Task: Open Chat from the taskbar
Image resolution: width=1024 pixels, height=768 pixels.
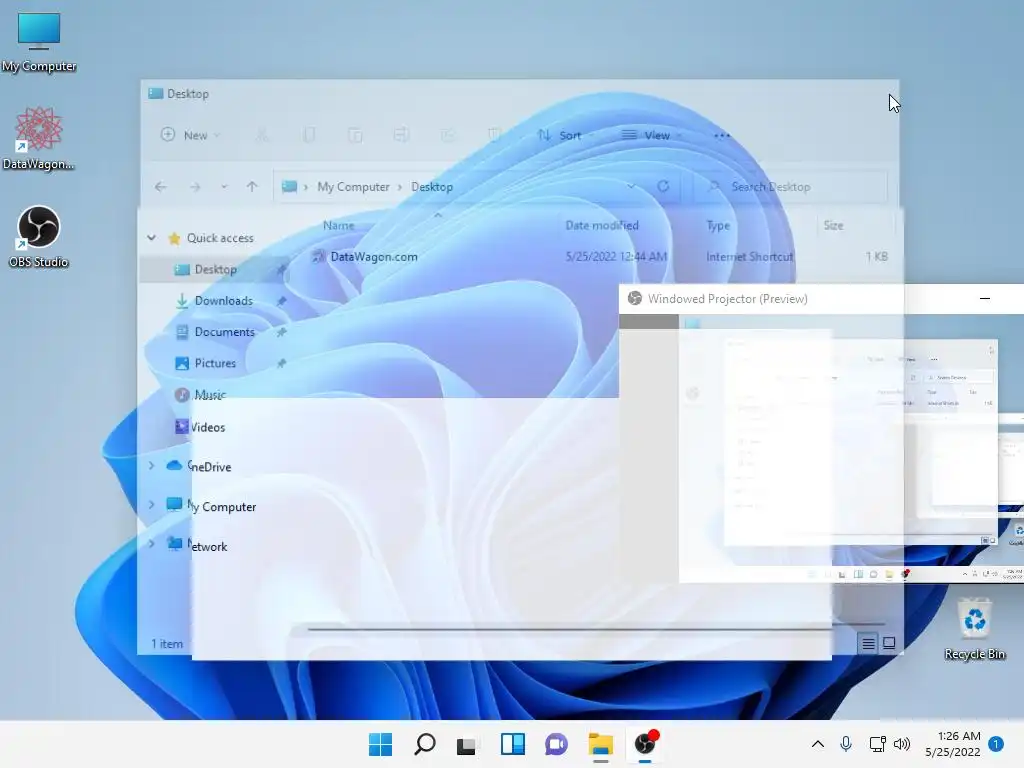Action: click(556, 744)
